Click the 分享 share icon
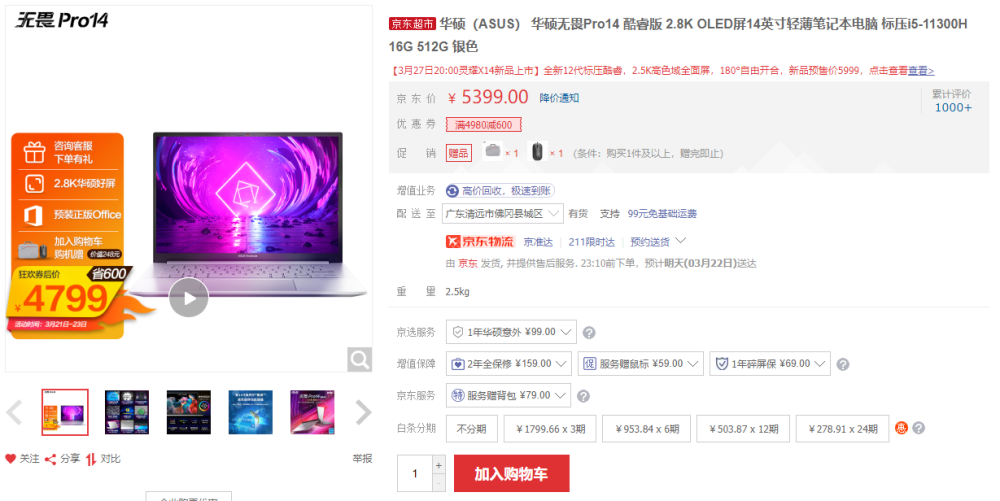 50,459
